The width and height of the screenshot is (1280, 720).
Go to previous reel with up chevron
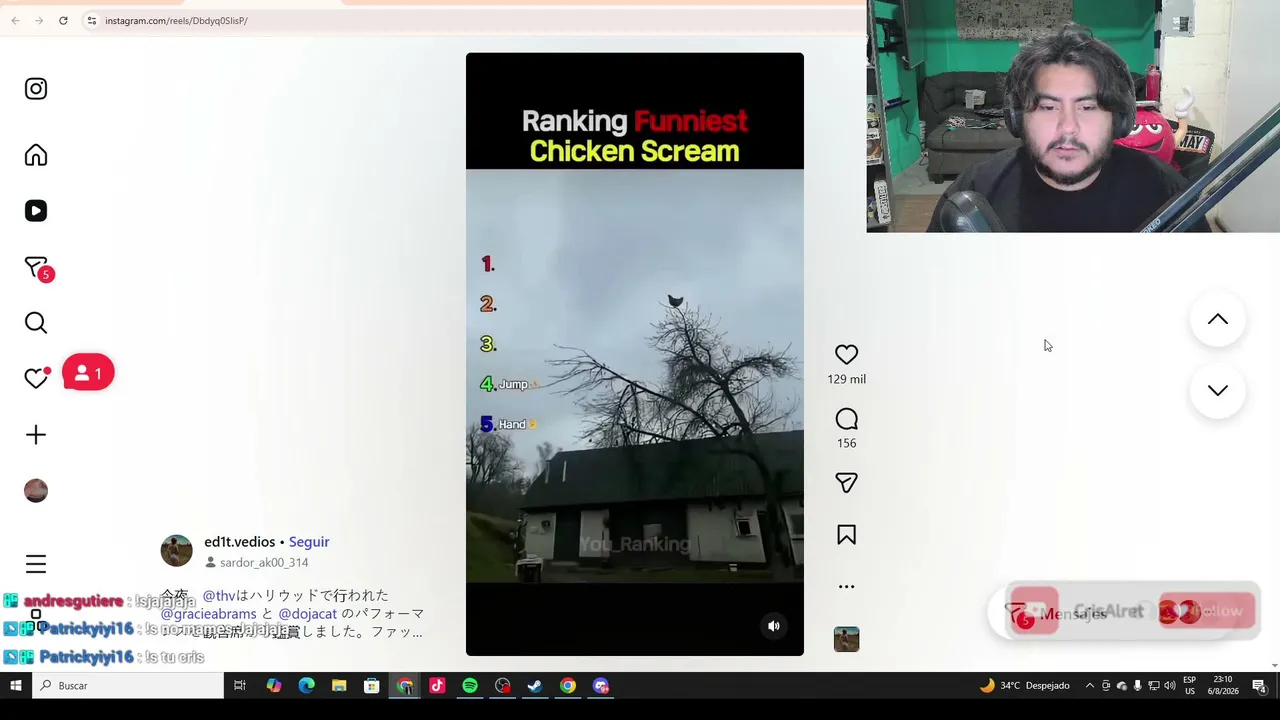click(1217, 320)
